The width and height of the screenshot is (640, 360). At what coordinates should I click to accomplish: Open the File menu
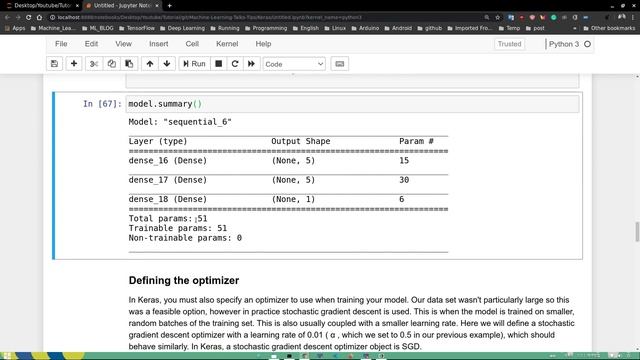(x=61, y=44)
